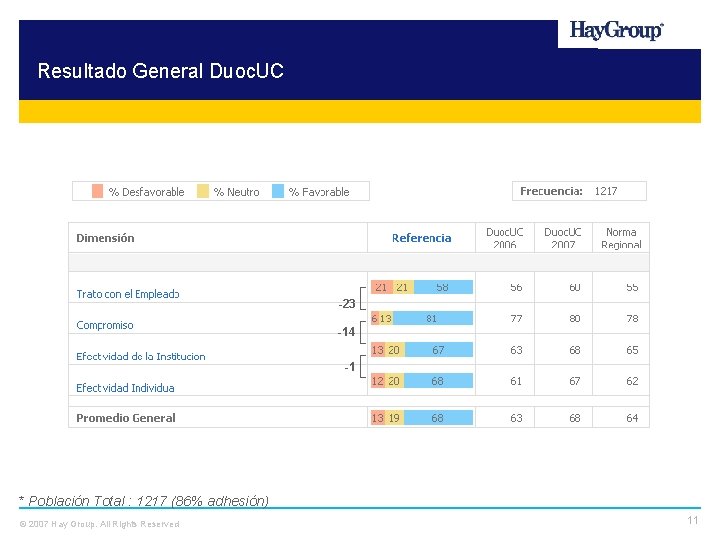This screenshot has height=540, width=720.
Task: Click the Población Total footnote text
Action: point(144,501)
